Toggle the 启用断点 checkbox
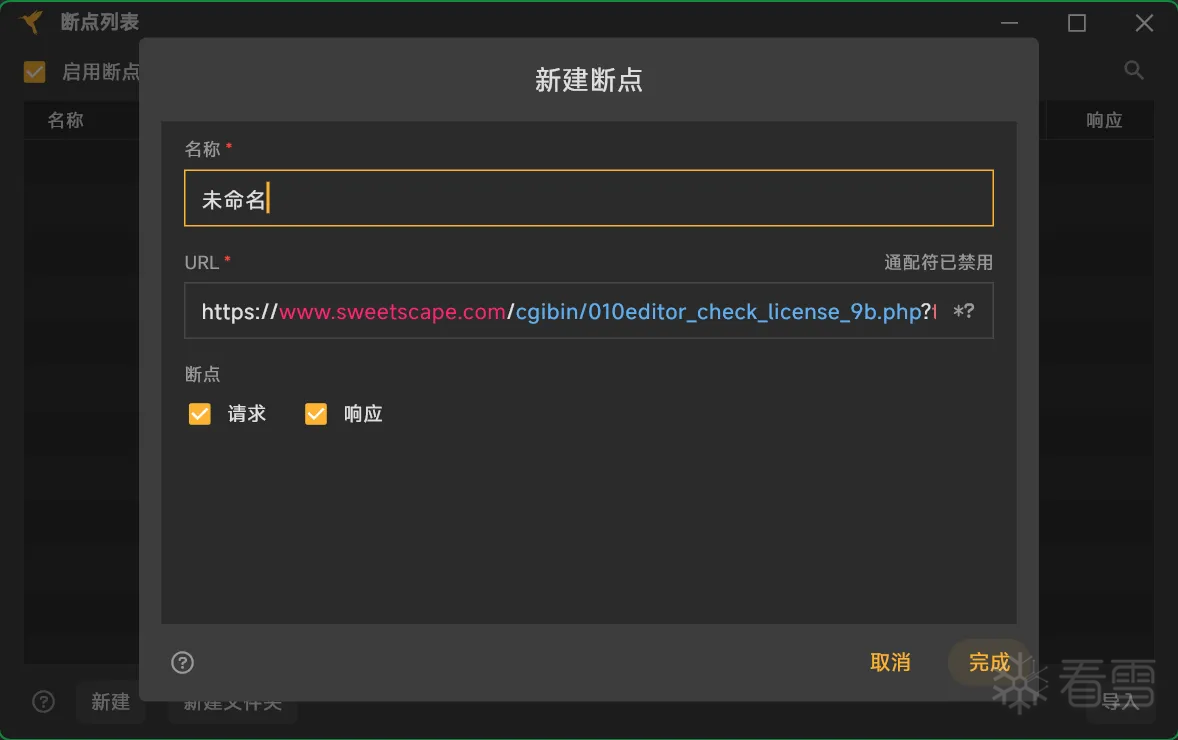Viewport: 1178px width, 740px height. tap(33, 71)
